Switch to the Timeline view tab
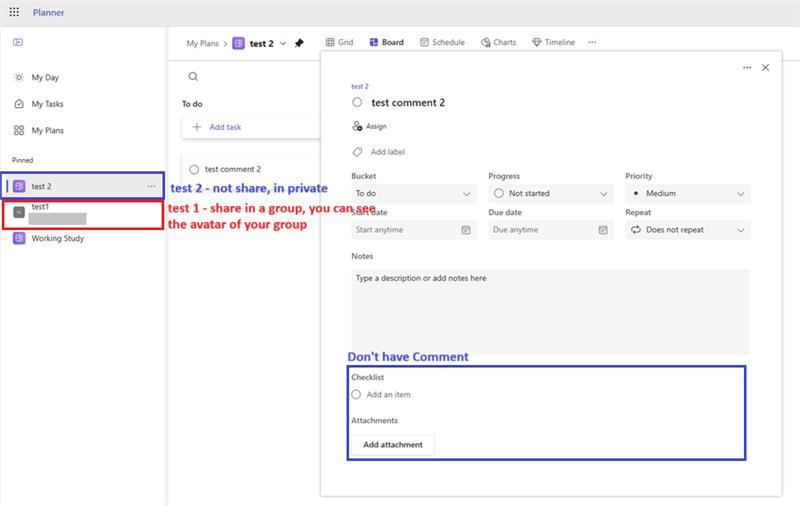800x505 pixels. point(554,42)
